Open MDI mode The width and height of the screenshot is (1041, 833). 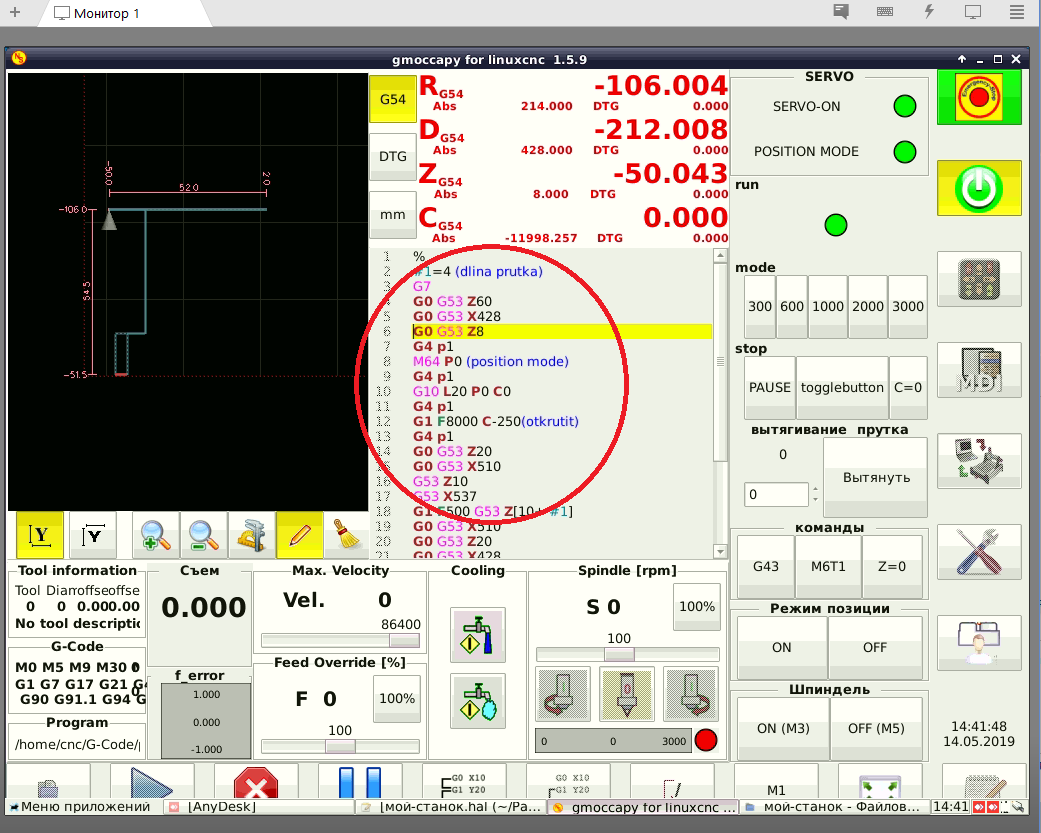pos(979,370)
